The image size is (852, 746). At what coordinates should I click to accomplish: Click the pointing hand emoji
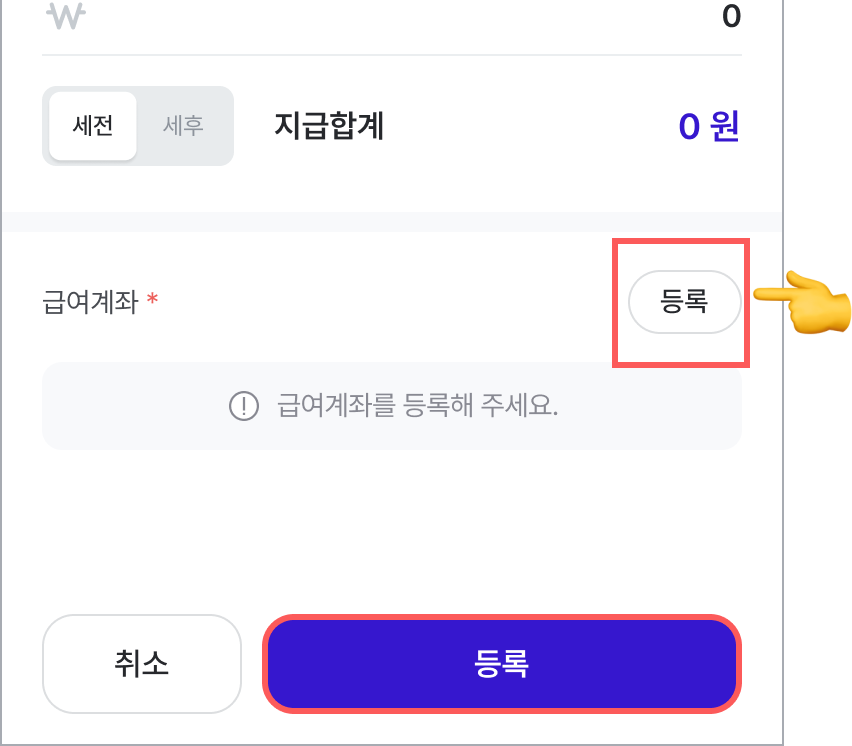(803, 302)
